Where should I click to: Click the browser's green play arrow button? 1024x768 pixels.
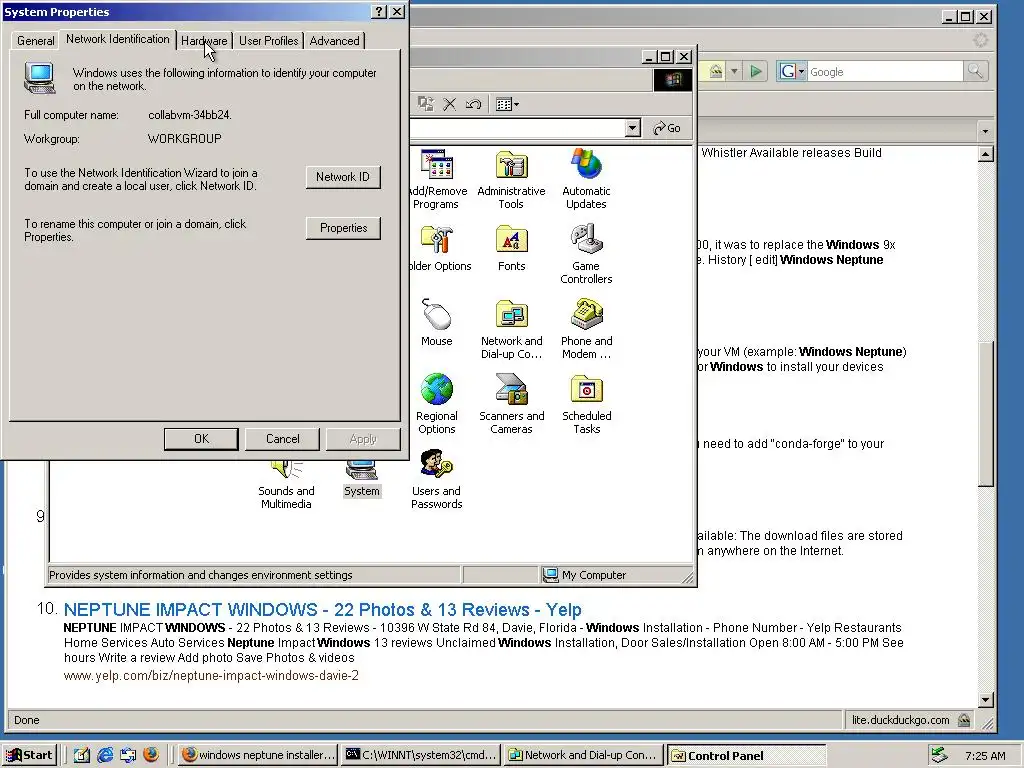tap(756, 71)
